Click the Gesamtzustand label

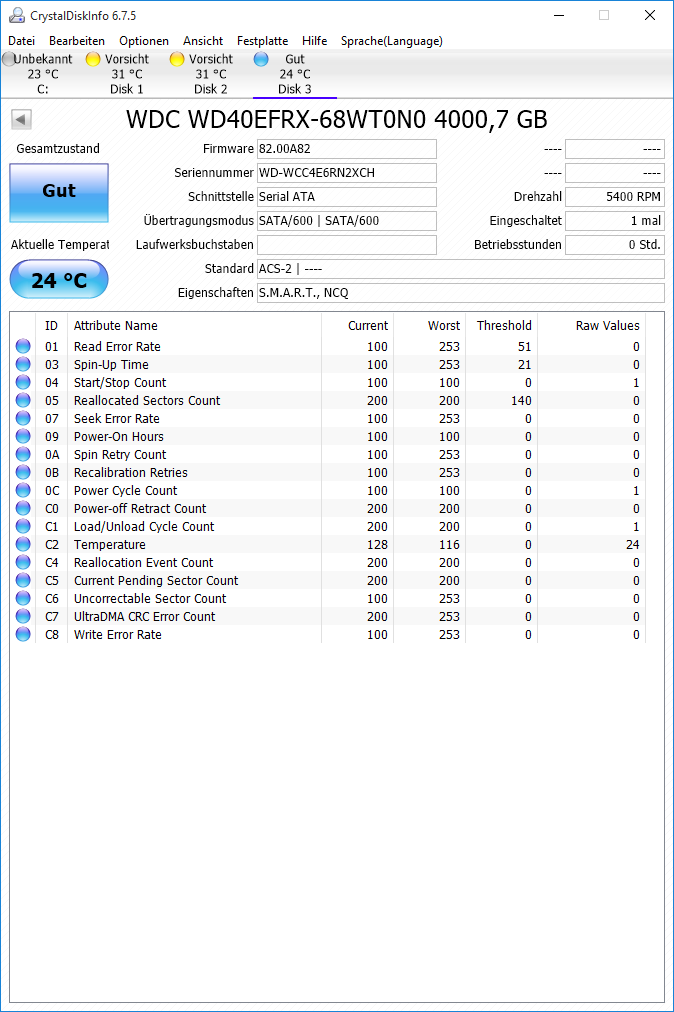click(x=58, y=149)
